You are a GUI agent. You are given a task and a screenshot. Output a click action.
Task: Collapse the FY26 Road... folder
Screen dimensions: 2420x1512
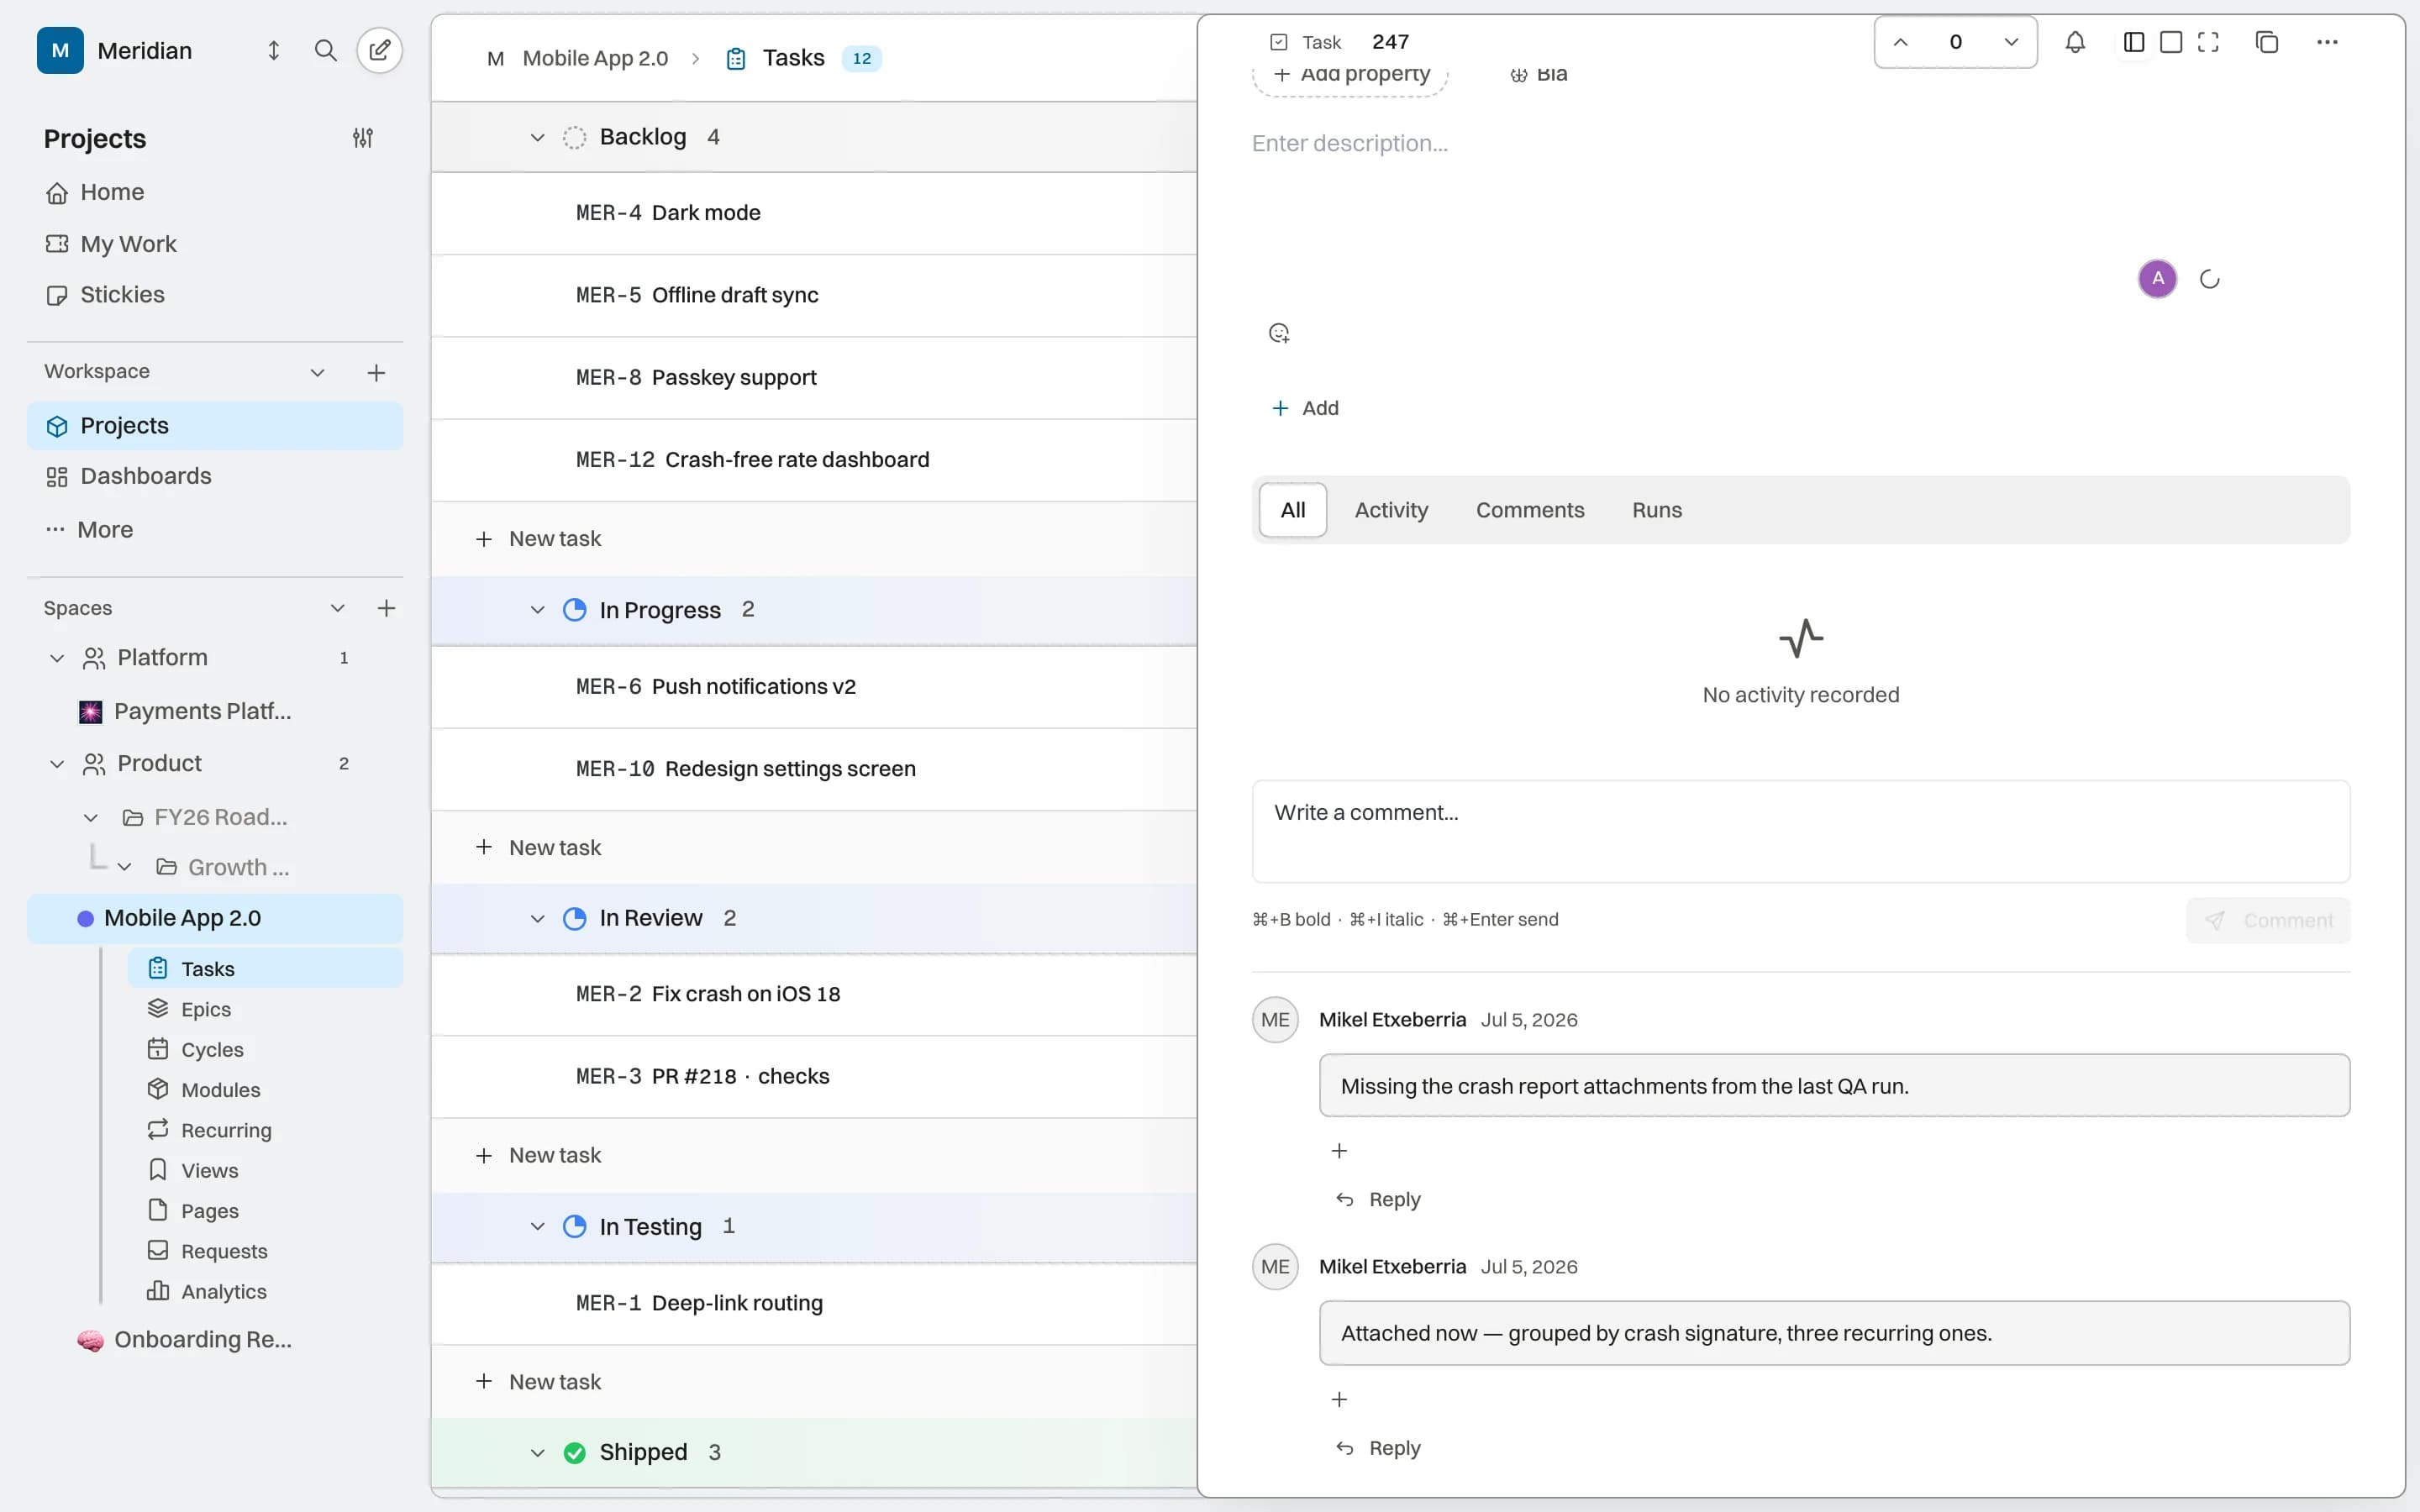point(91,817)
